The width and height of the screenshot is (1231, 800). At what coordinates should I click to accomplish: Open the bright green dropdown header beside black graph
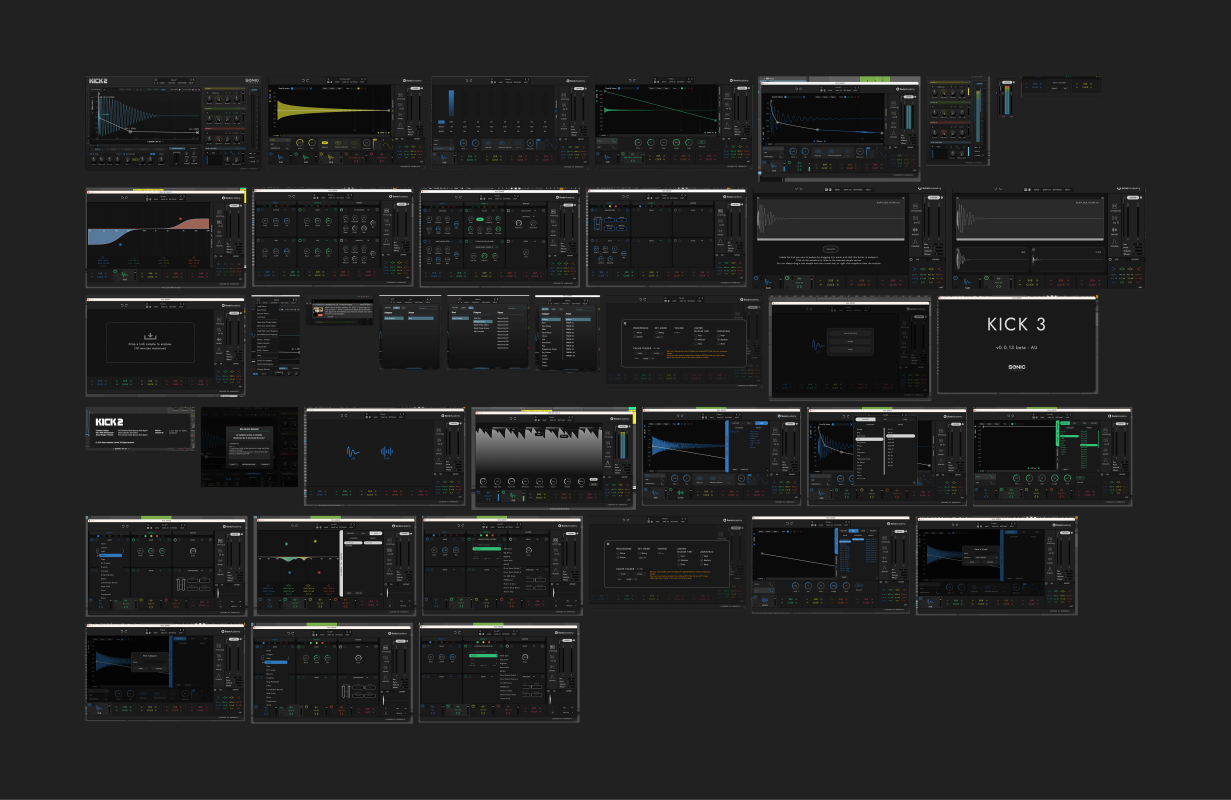point(1064,425)
